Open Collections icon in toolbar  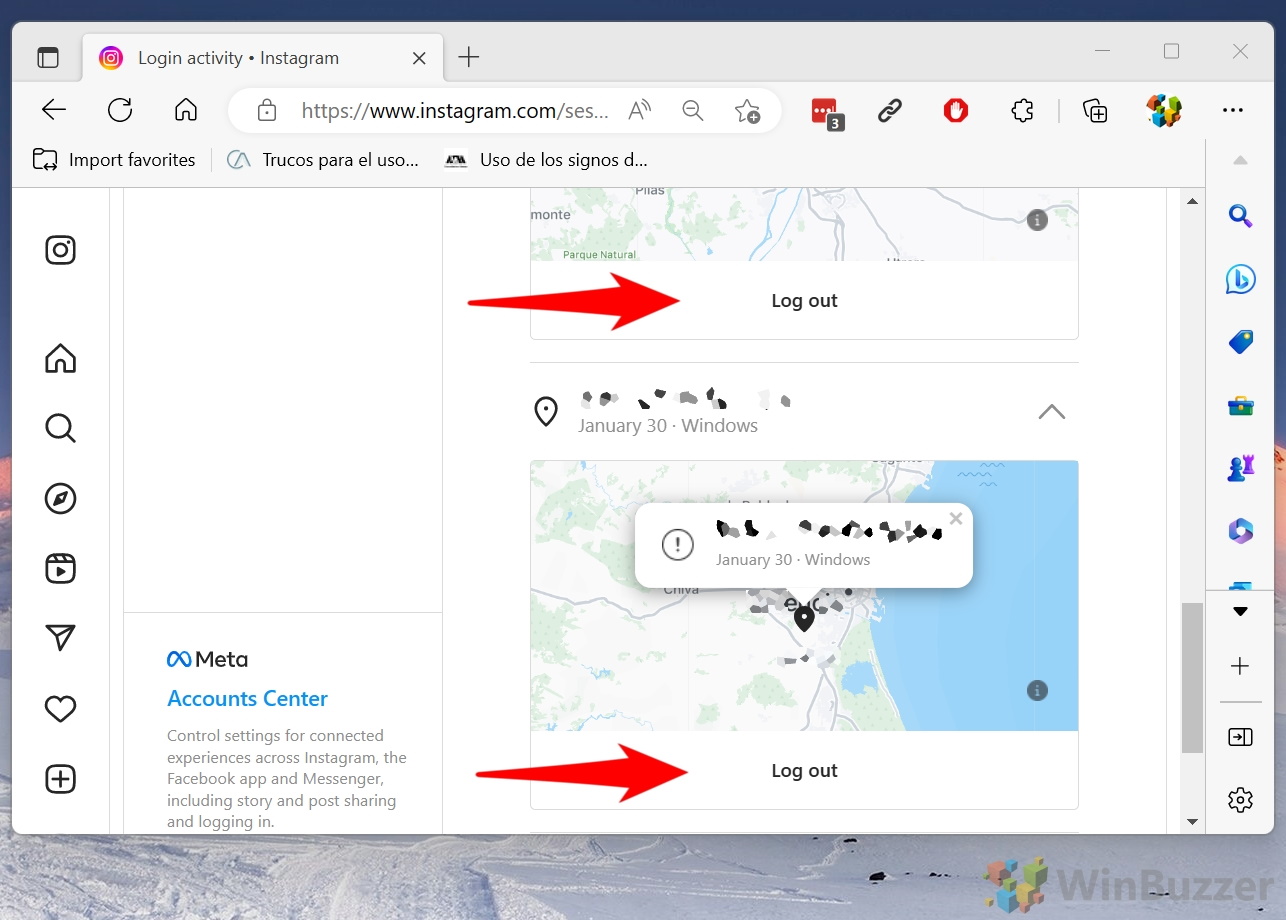click(1096, 110)
